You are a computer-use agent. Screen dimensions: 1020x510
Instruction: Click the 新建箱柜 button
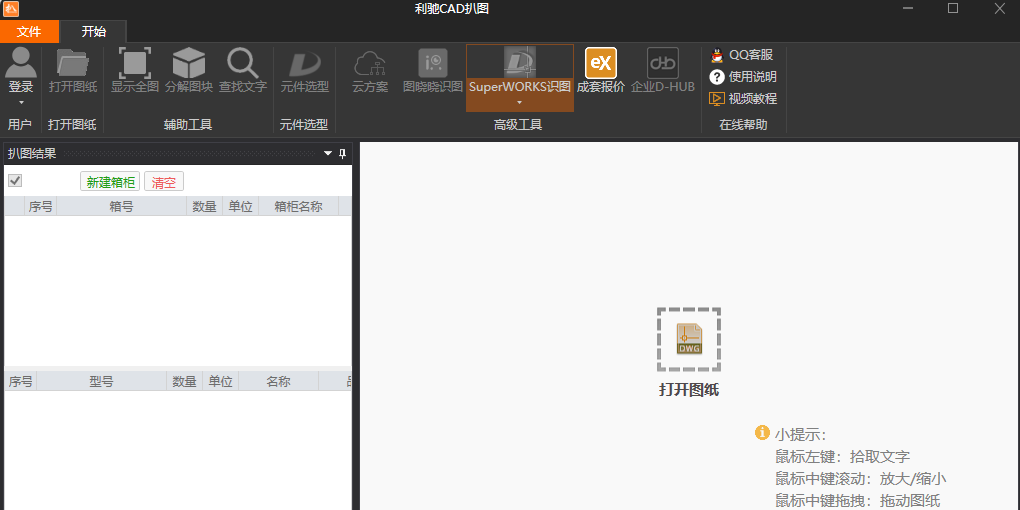click(110, 182)
